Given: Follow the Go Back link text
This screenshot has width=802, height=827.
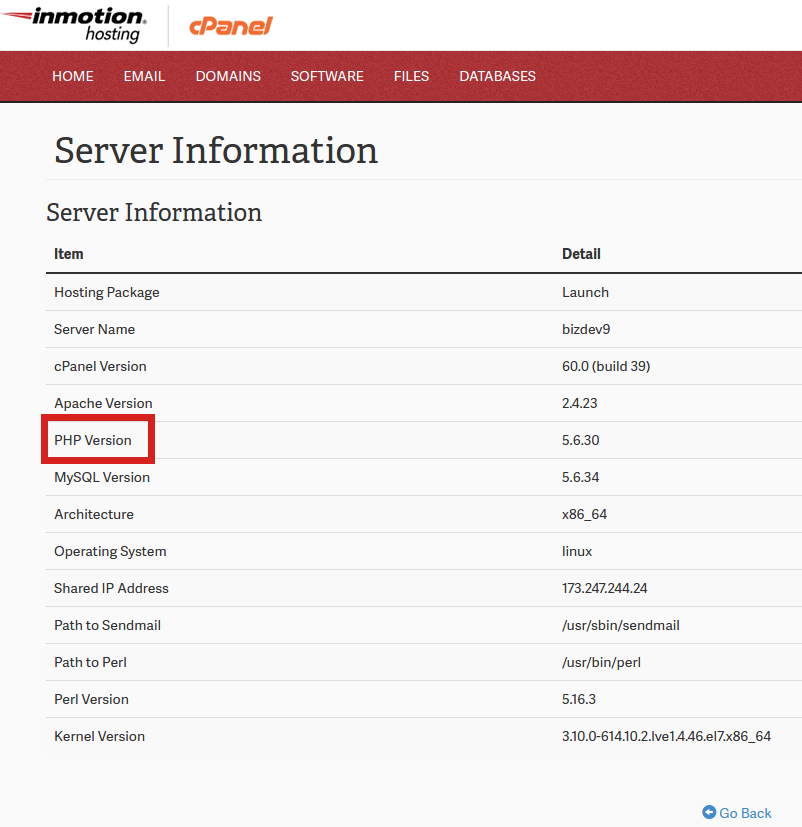Looking at the screenshot, I should (745, 813).
